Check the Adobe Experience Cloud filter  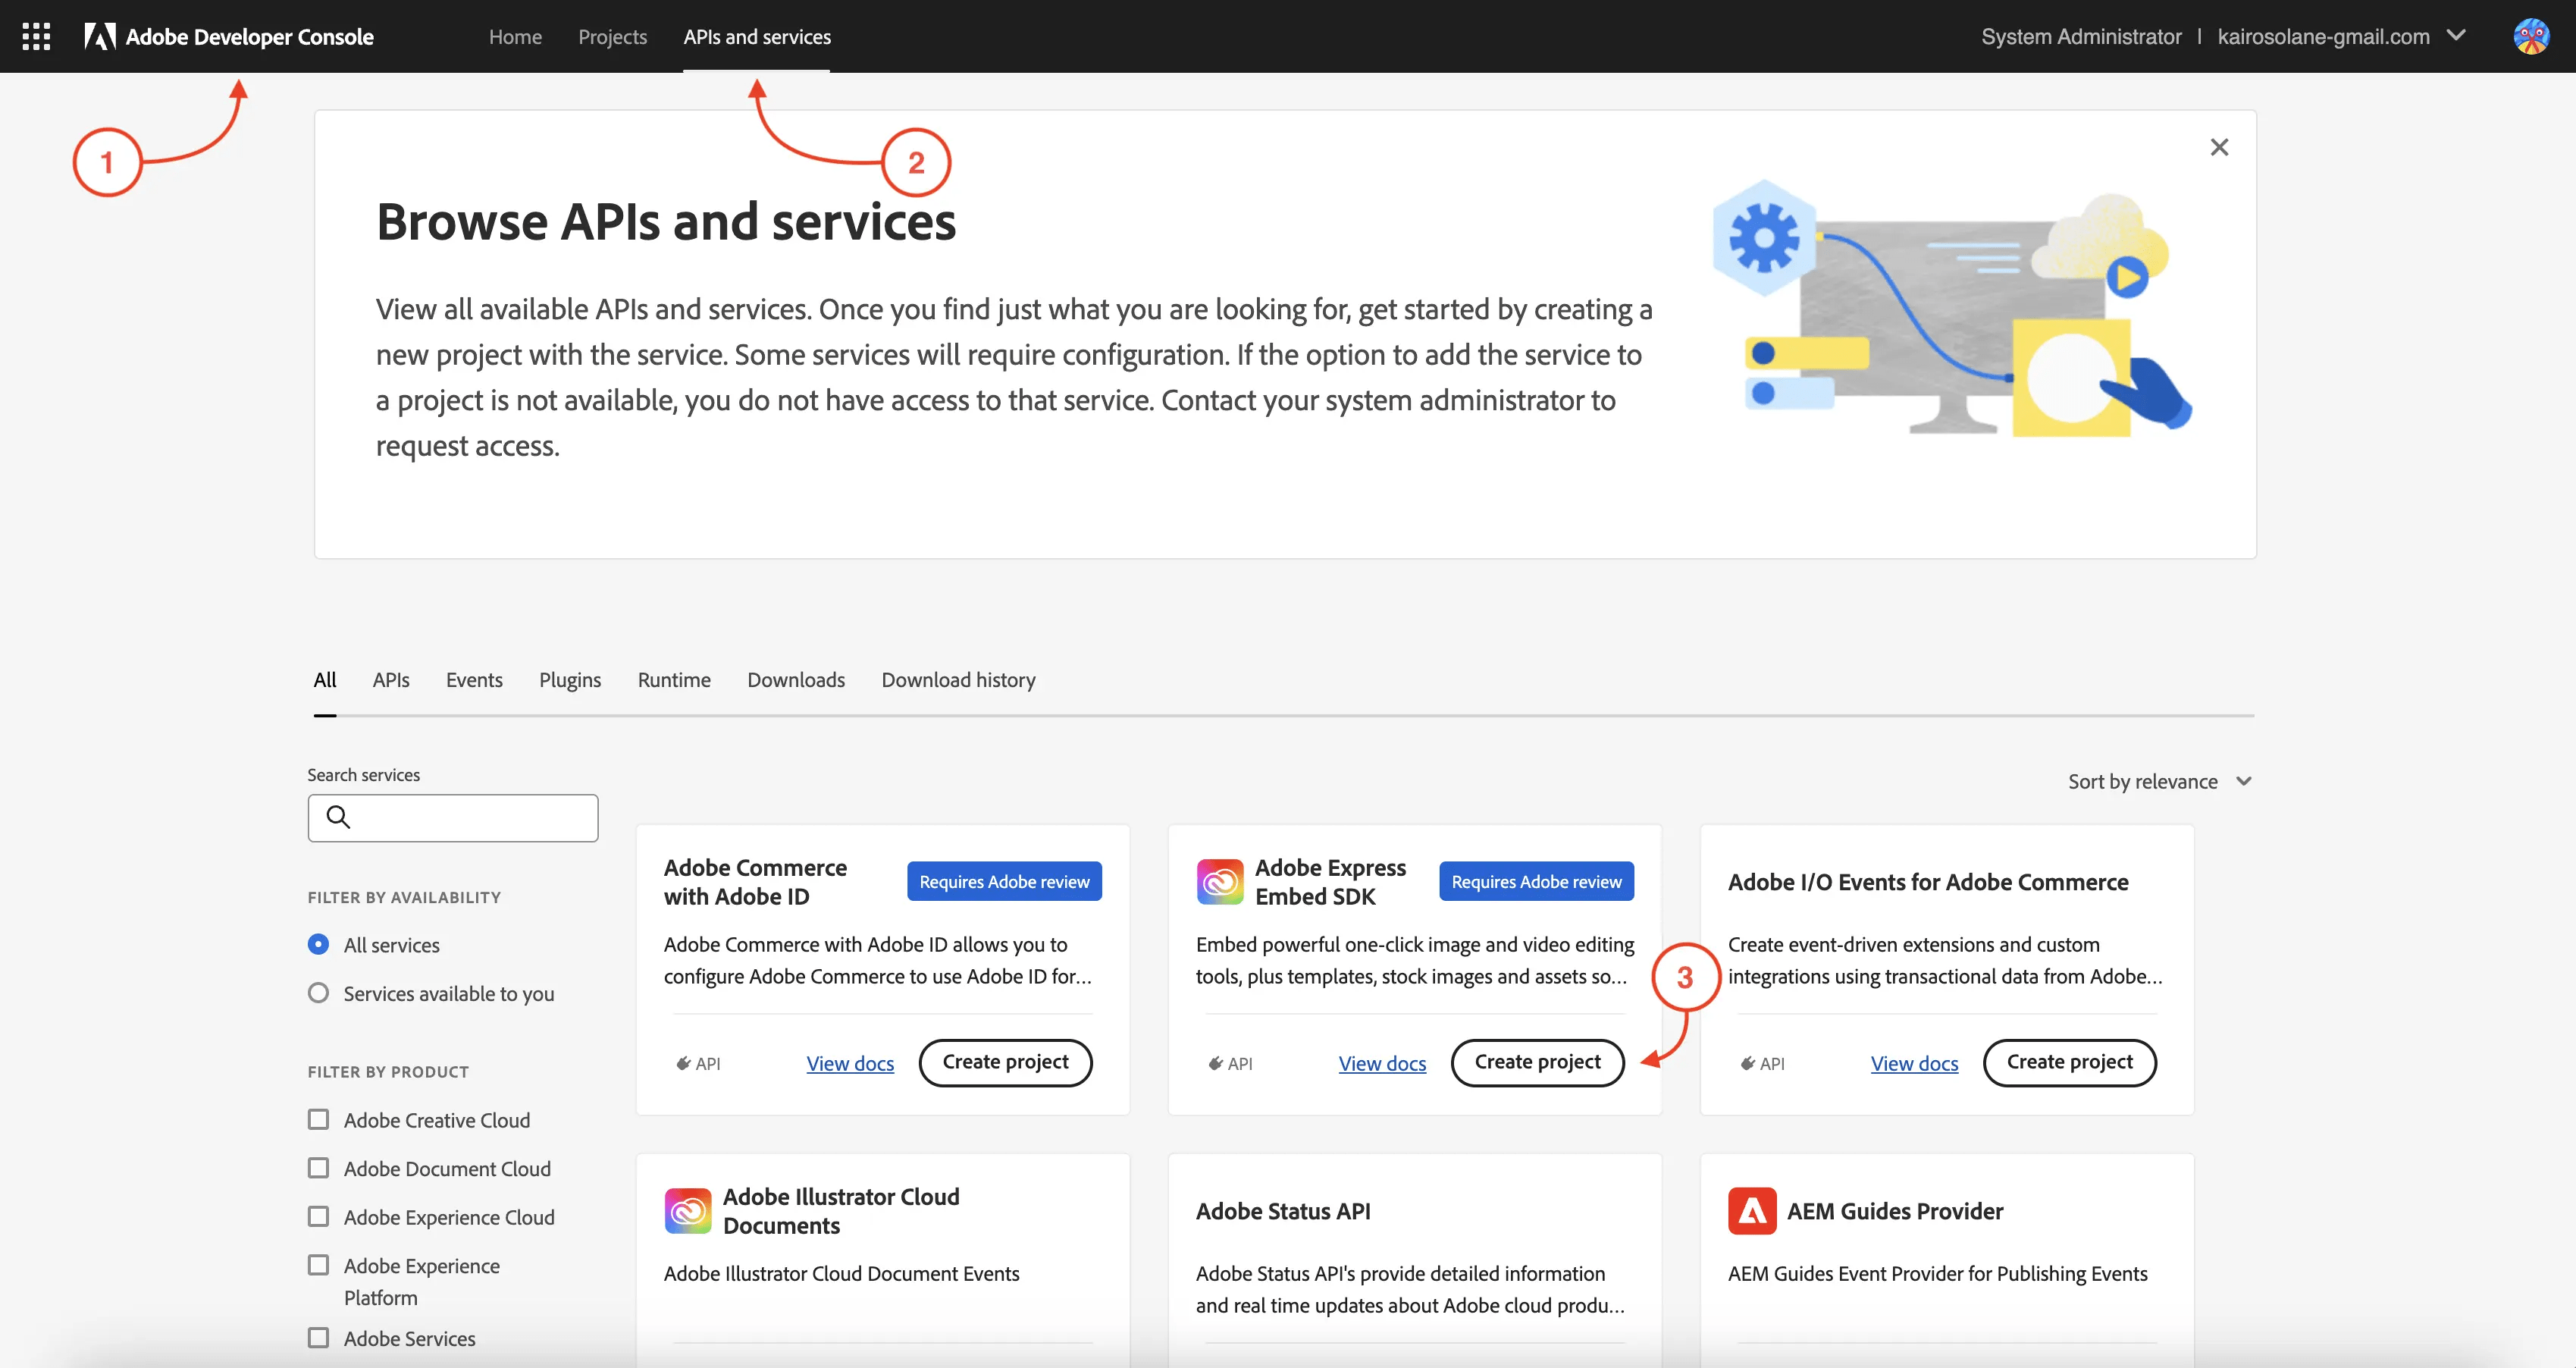[318, 1217]
